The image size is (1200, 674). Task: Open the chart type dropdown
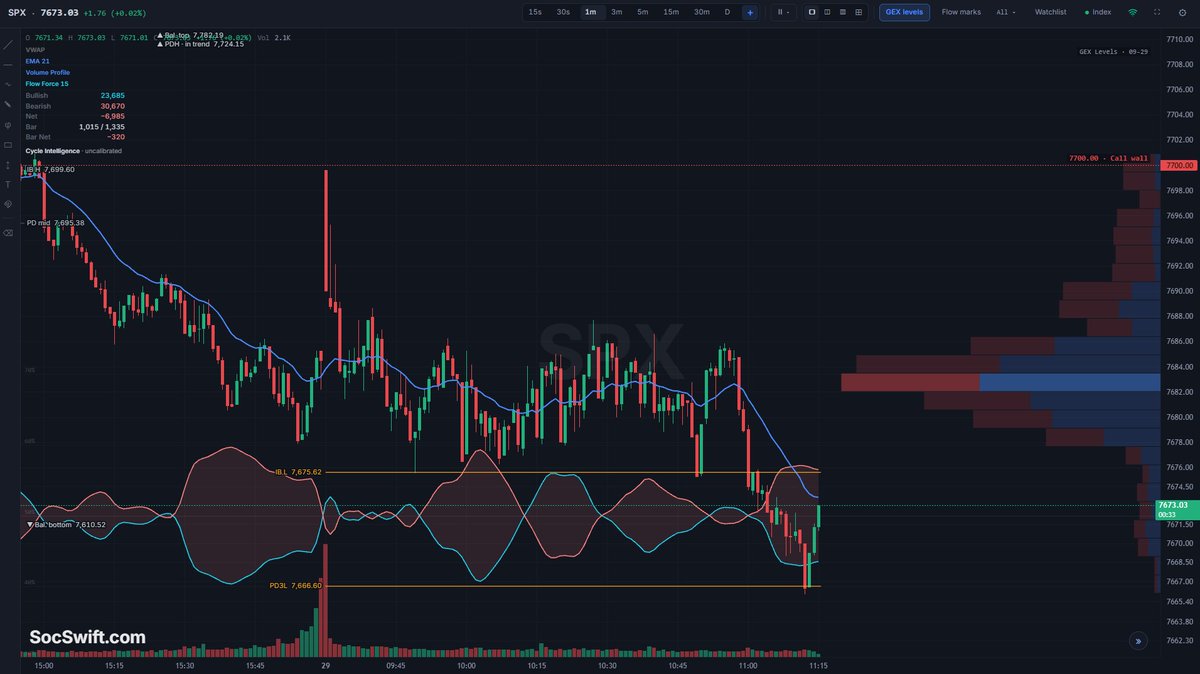(x=782, y=12)
